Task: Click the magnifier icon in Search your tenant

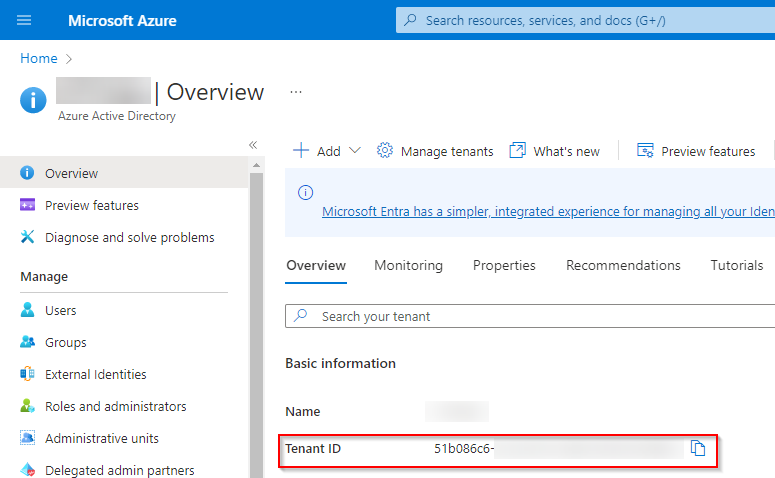Action: (301, 315)
